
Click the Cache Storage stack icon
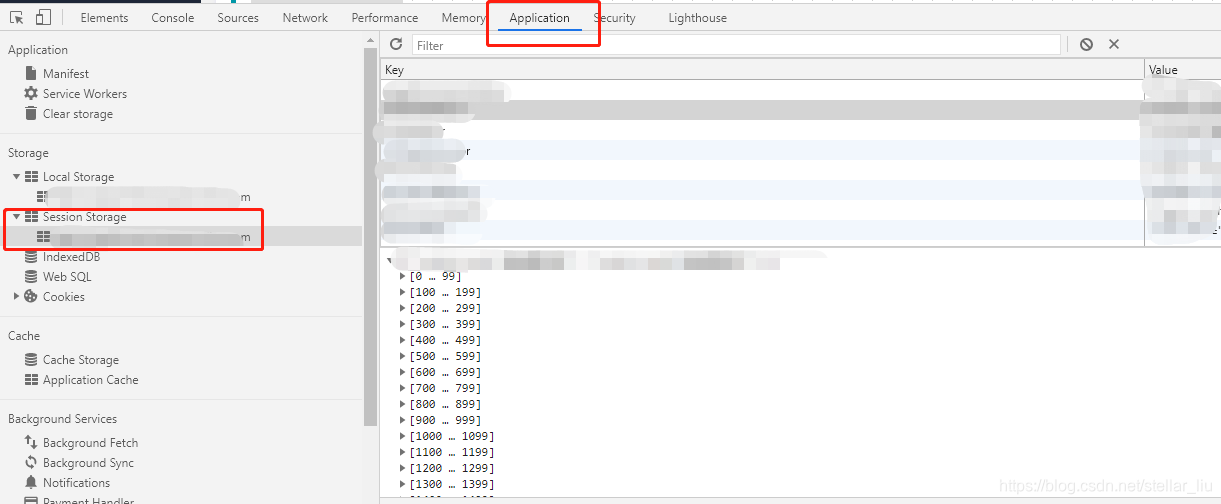pyautogui.click(x=31, y=360)
